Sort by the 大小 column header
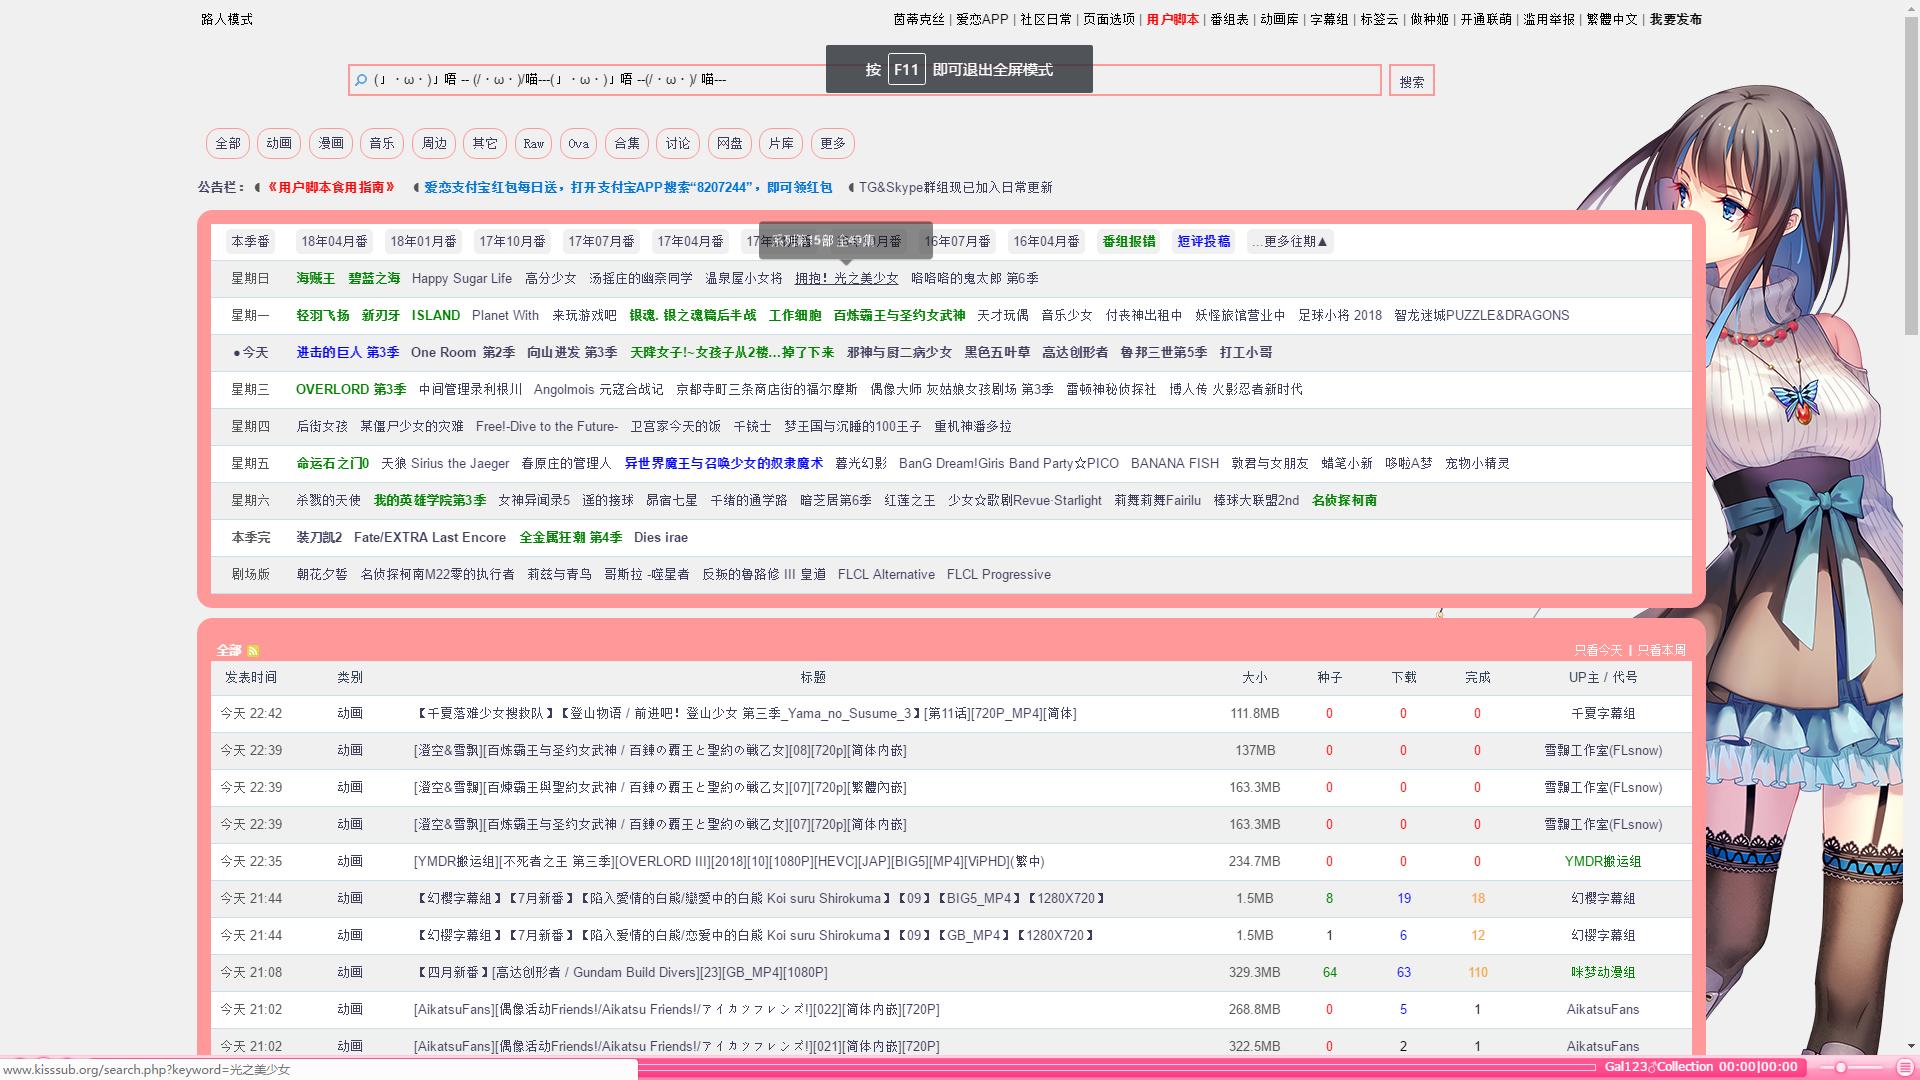This screenshot has height=1080, width=1920. (x=1254, y=677)
